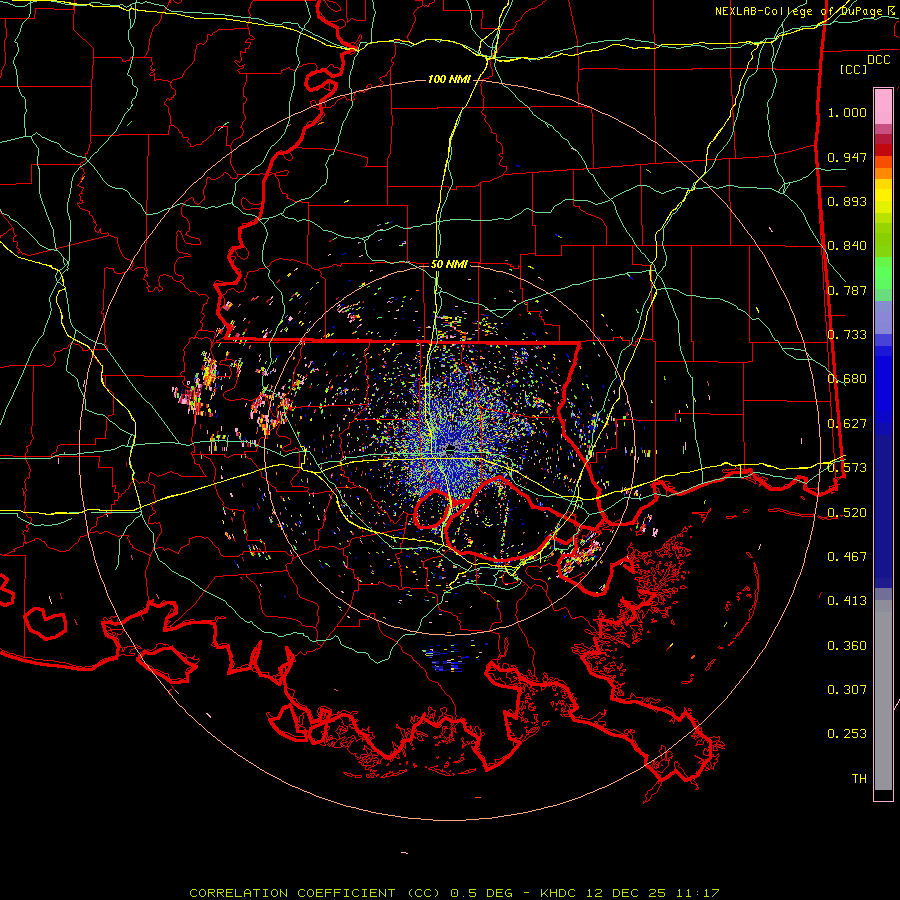Pick the red color bar segment
The width and height of the screenshot is (900, 900).
[x=883, y=150]
